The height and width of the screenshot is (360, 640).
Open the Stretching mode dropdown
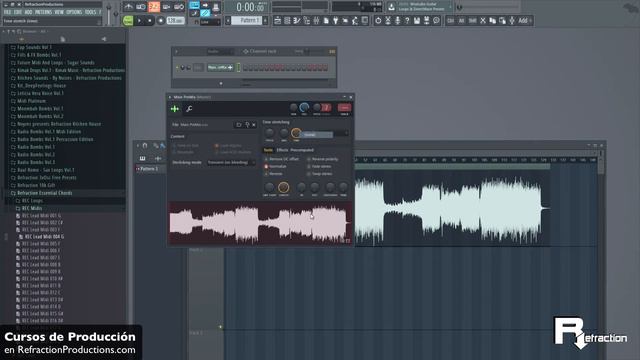(x=231, y=162)
